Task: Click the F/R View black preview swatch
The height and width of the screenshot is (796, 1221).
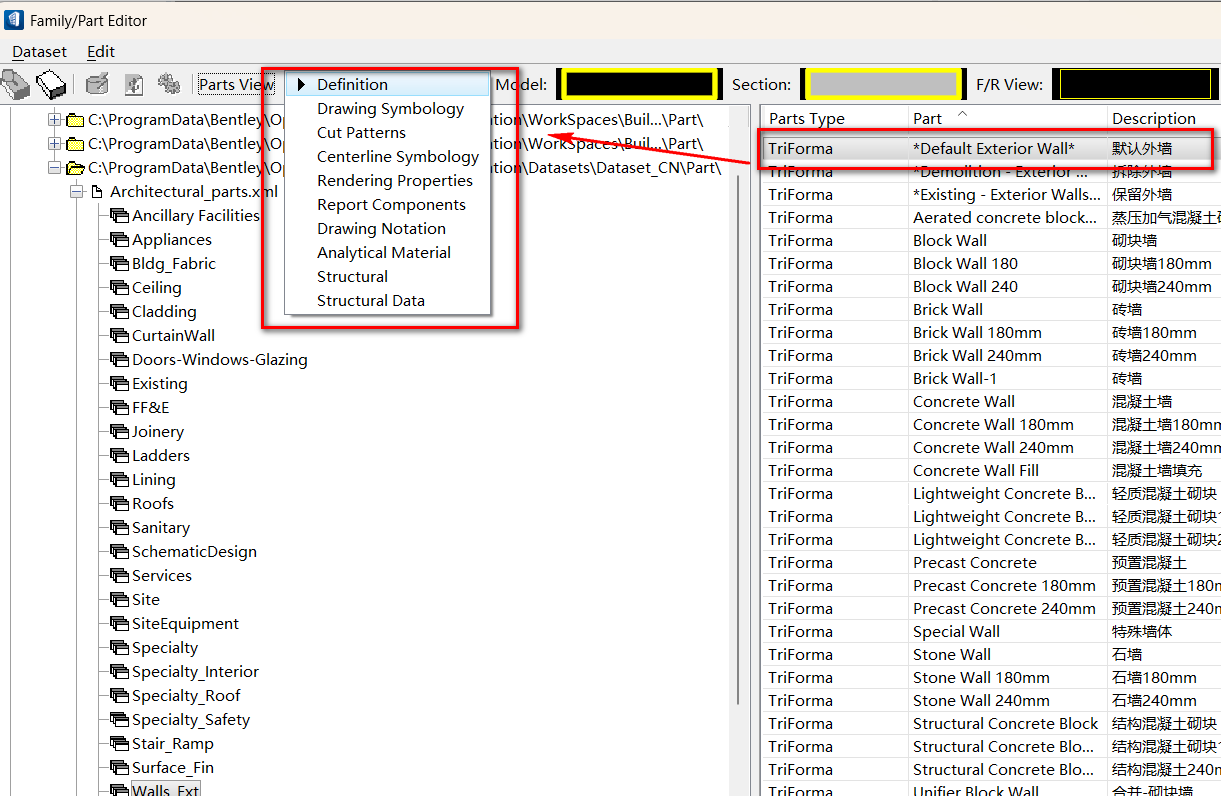Action: point(1137,85)
